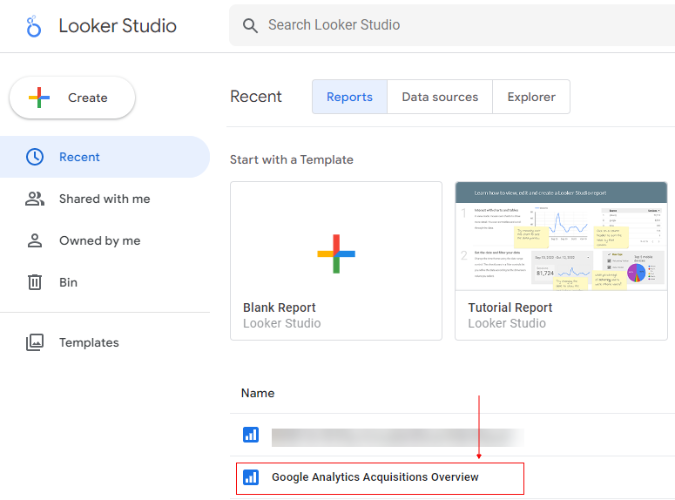The image size is (675, 500).
Task: Open Owned by me section
Action: coord(105,240)
